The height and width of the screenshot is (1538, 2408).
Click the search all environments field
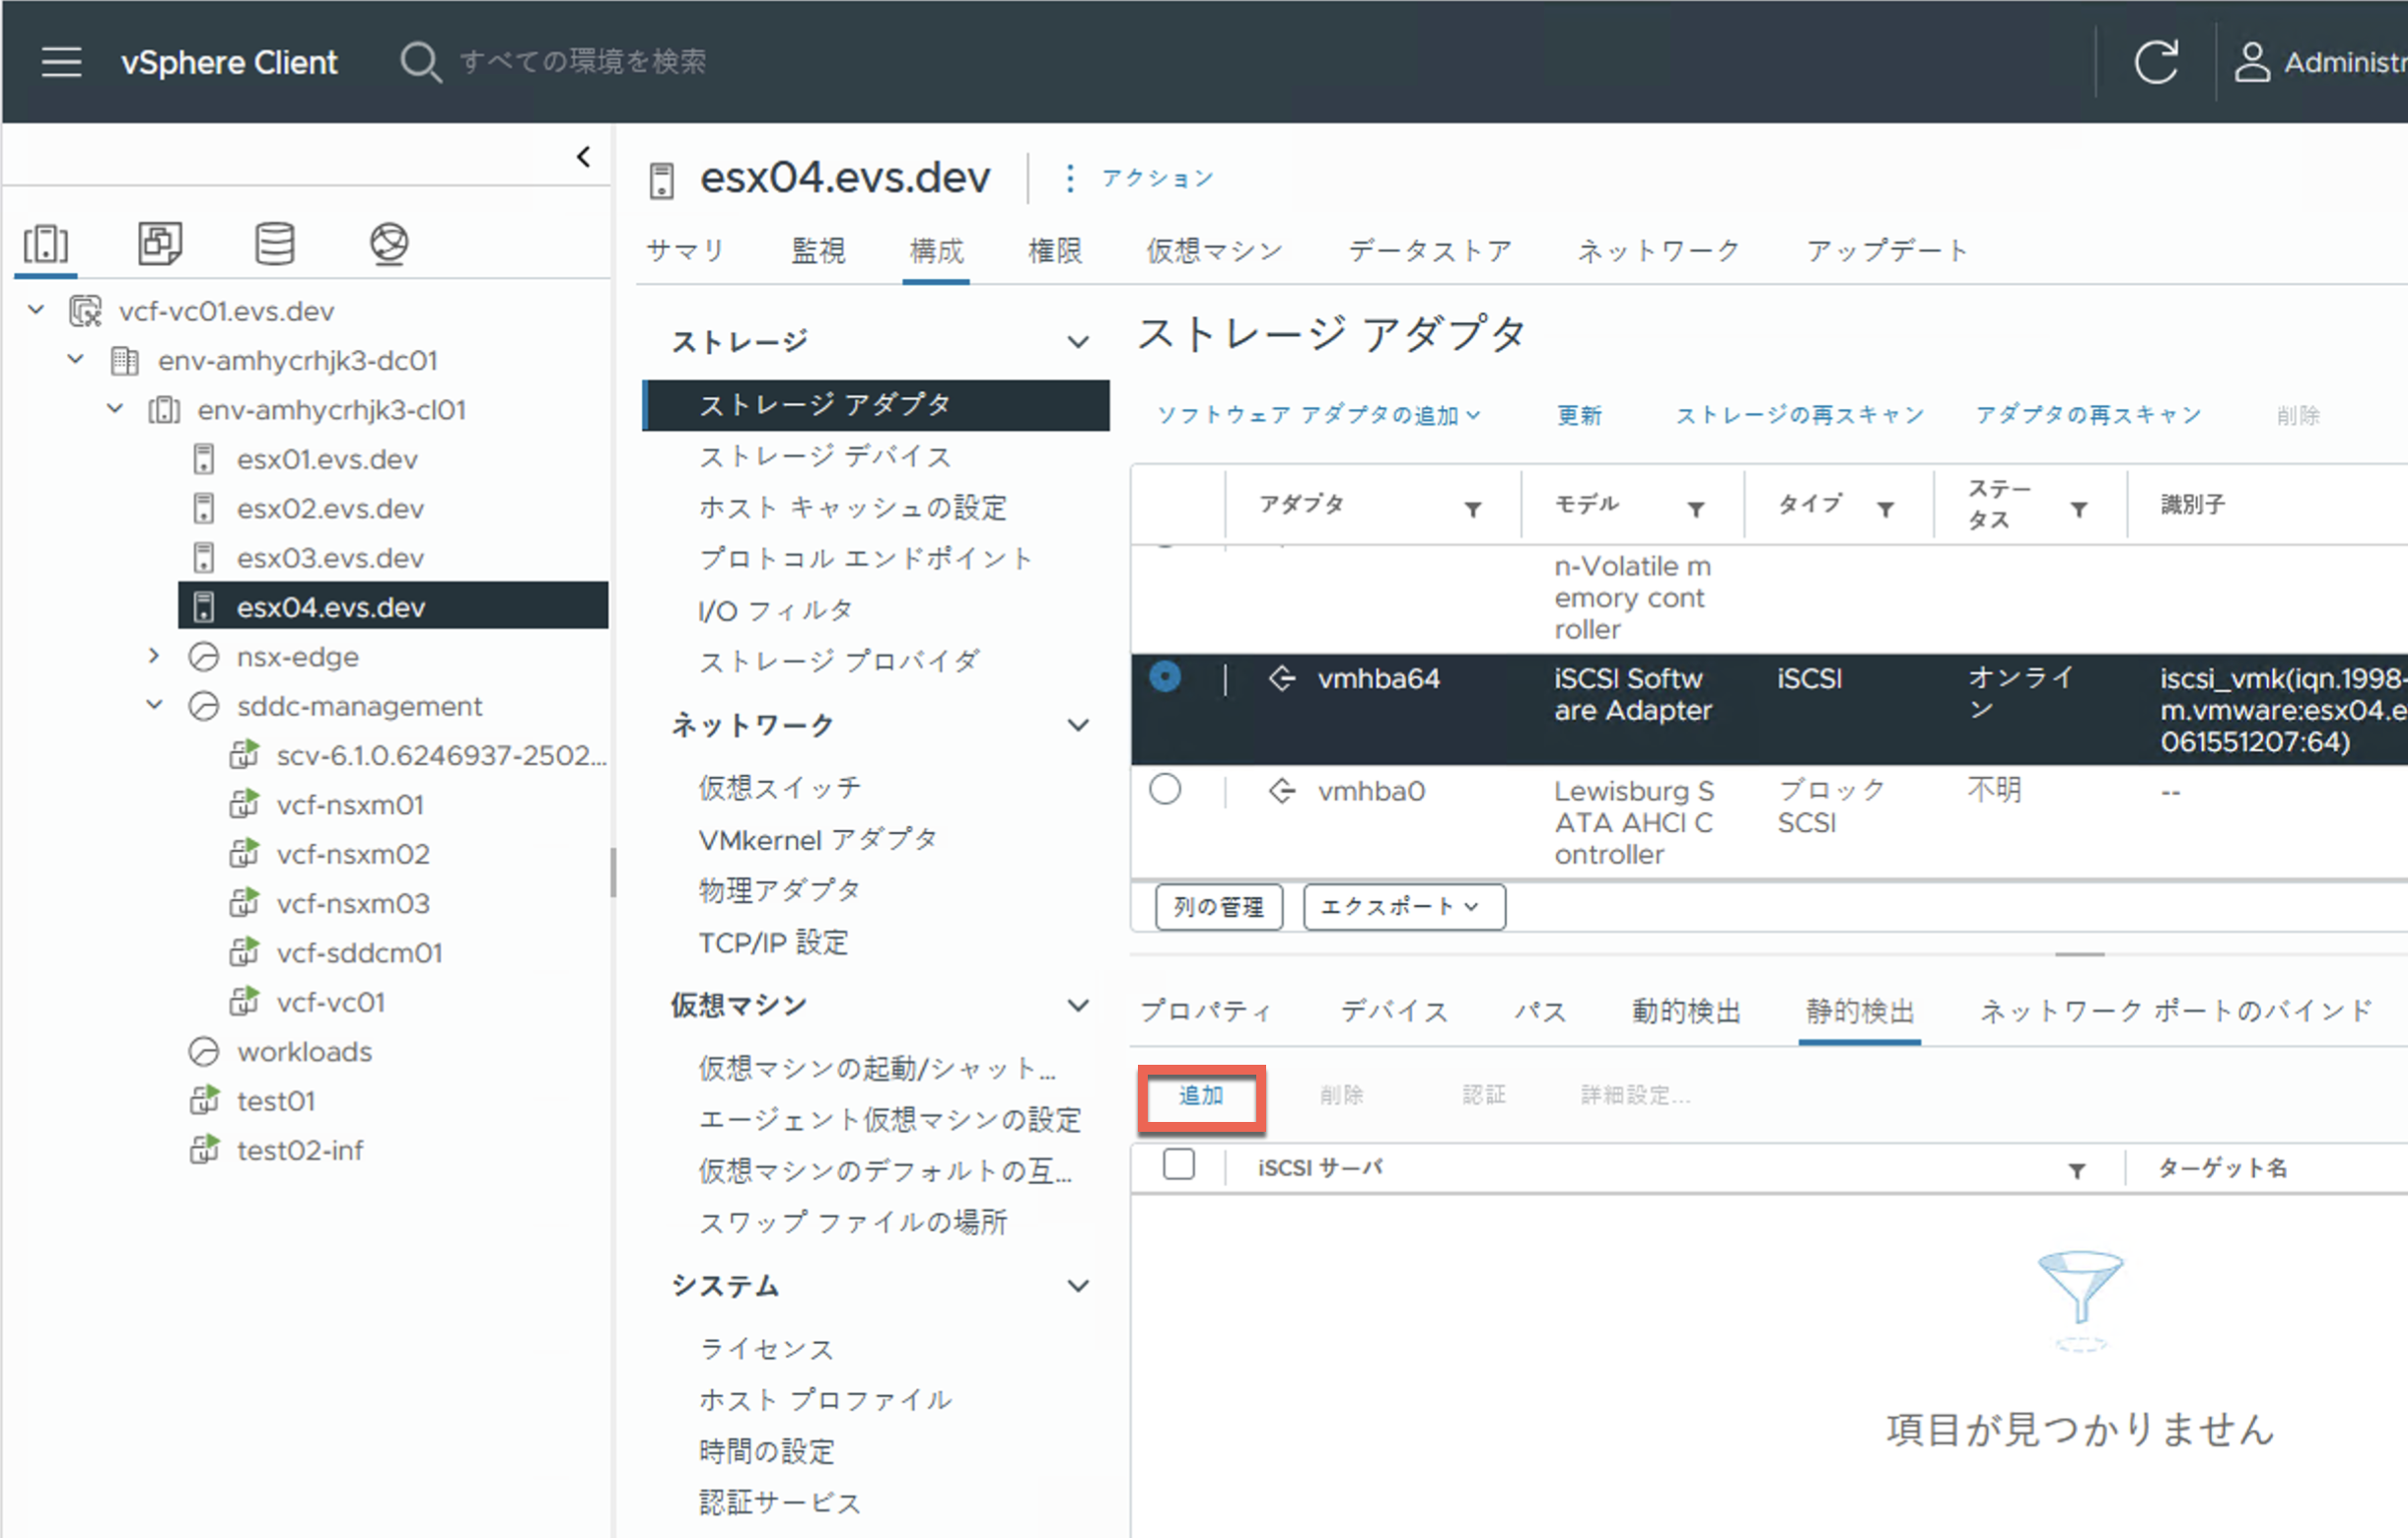coord(582,62)
